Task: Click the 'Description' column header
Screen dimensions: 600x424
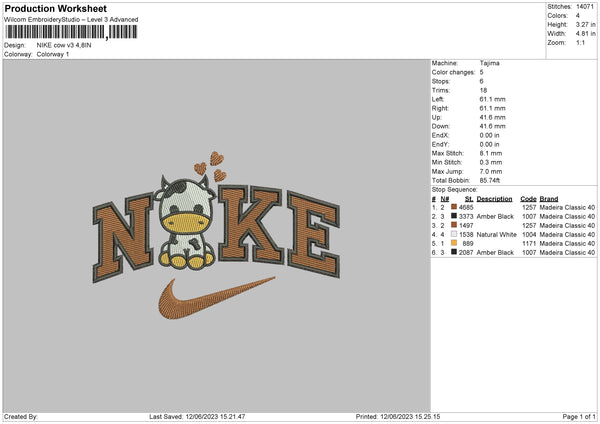Action: click(x=494, y=199)
